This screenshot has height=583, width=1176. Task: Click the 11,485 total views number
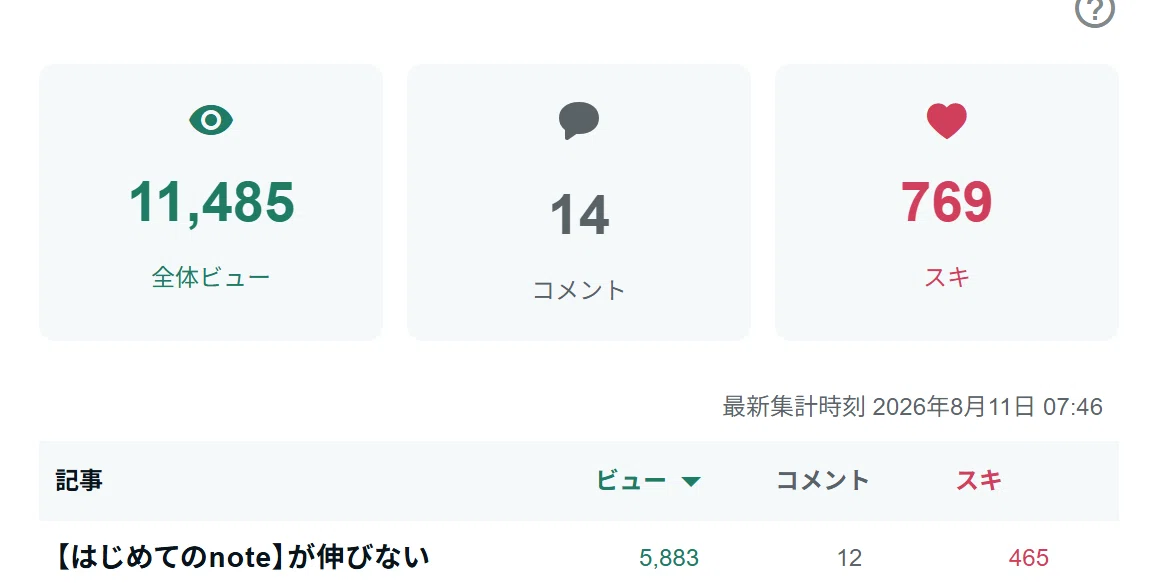coord(212,202)
